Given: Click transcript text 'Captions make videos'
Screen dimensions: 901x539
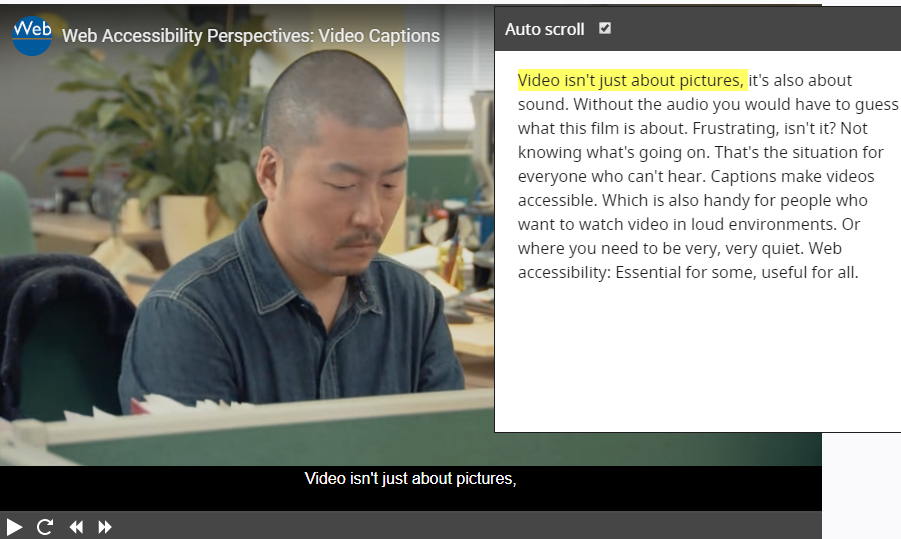Looking at the screenshot, I should [792, 176].
